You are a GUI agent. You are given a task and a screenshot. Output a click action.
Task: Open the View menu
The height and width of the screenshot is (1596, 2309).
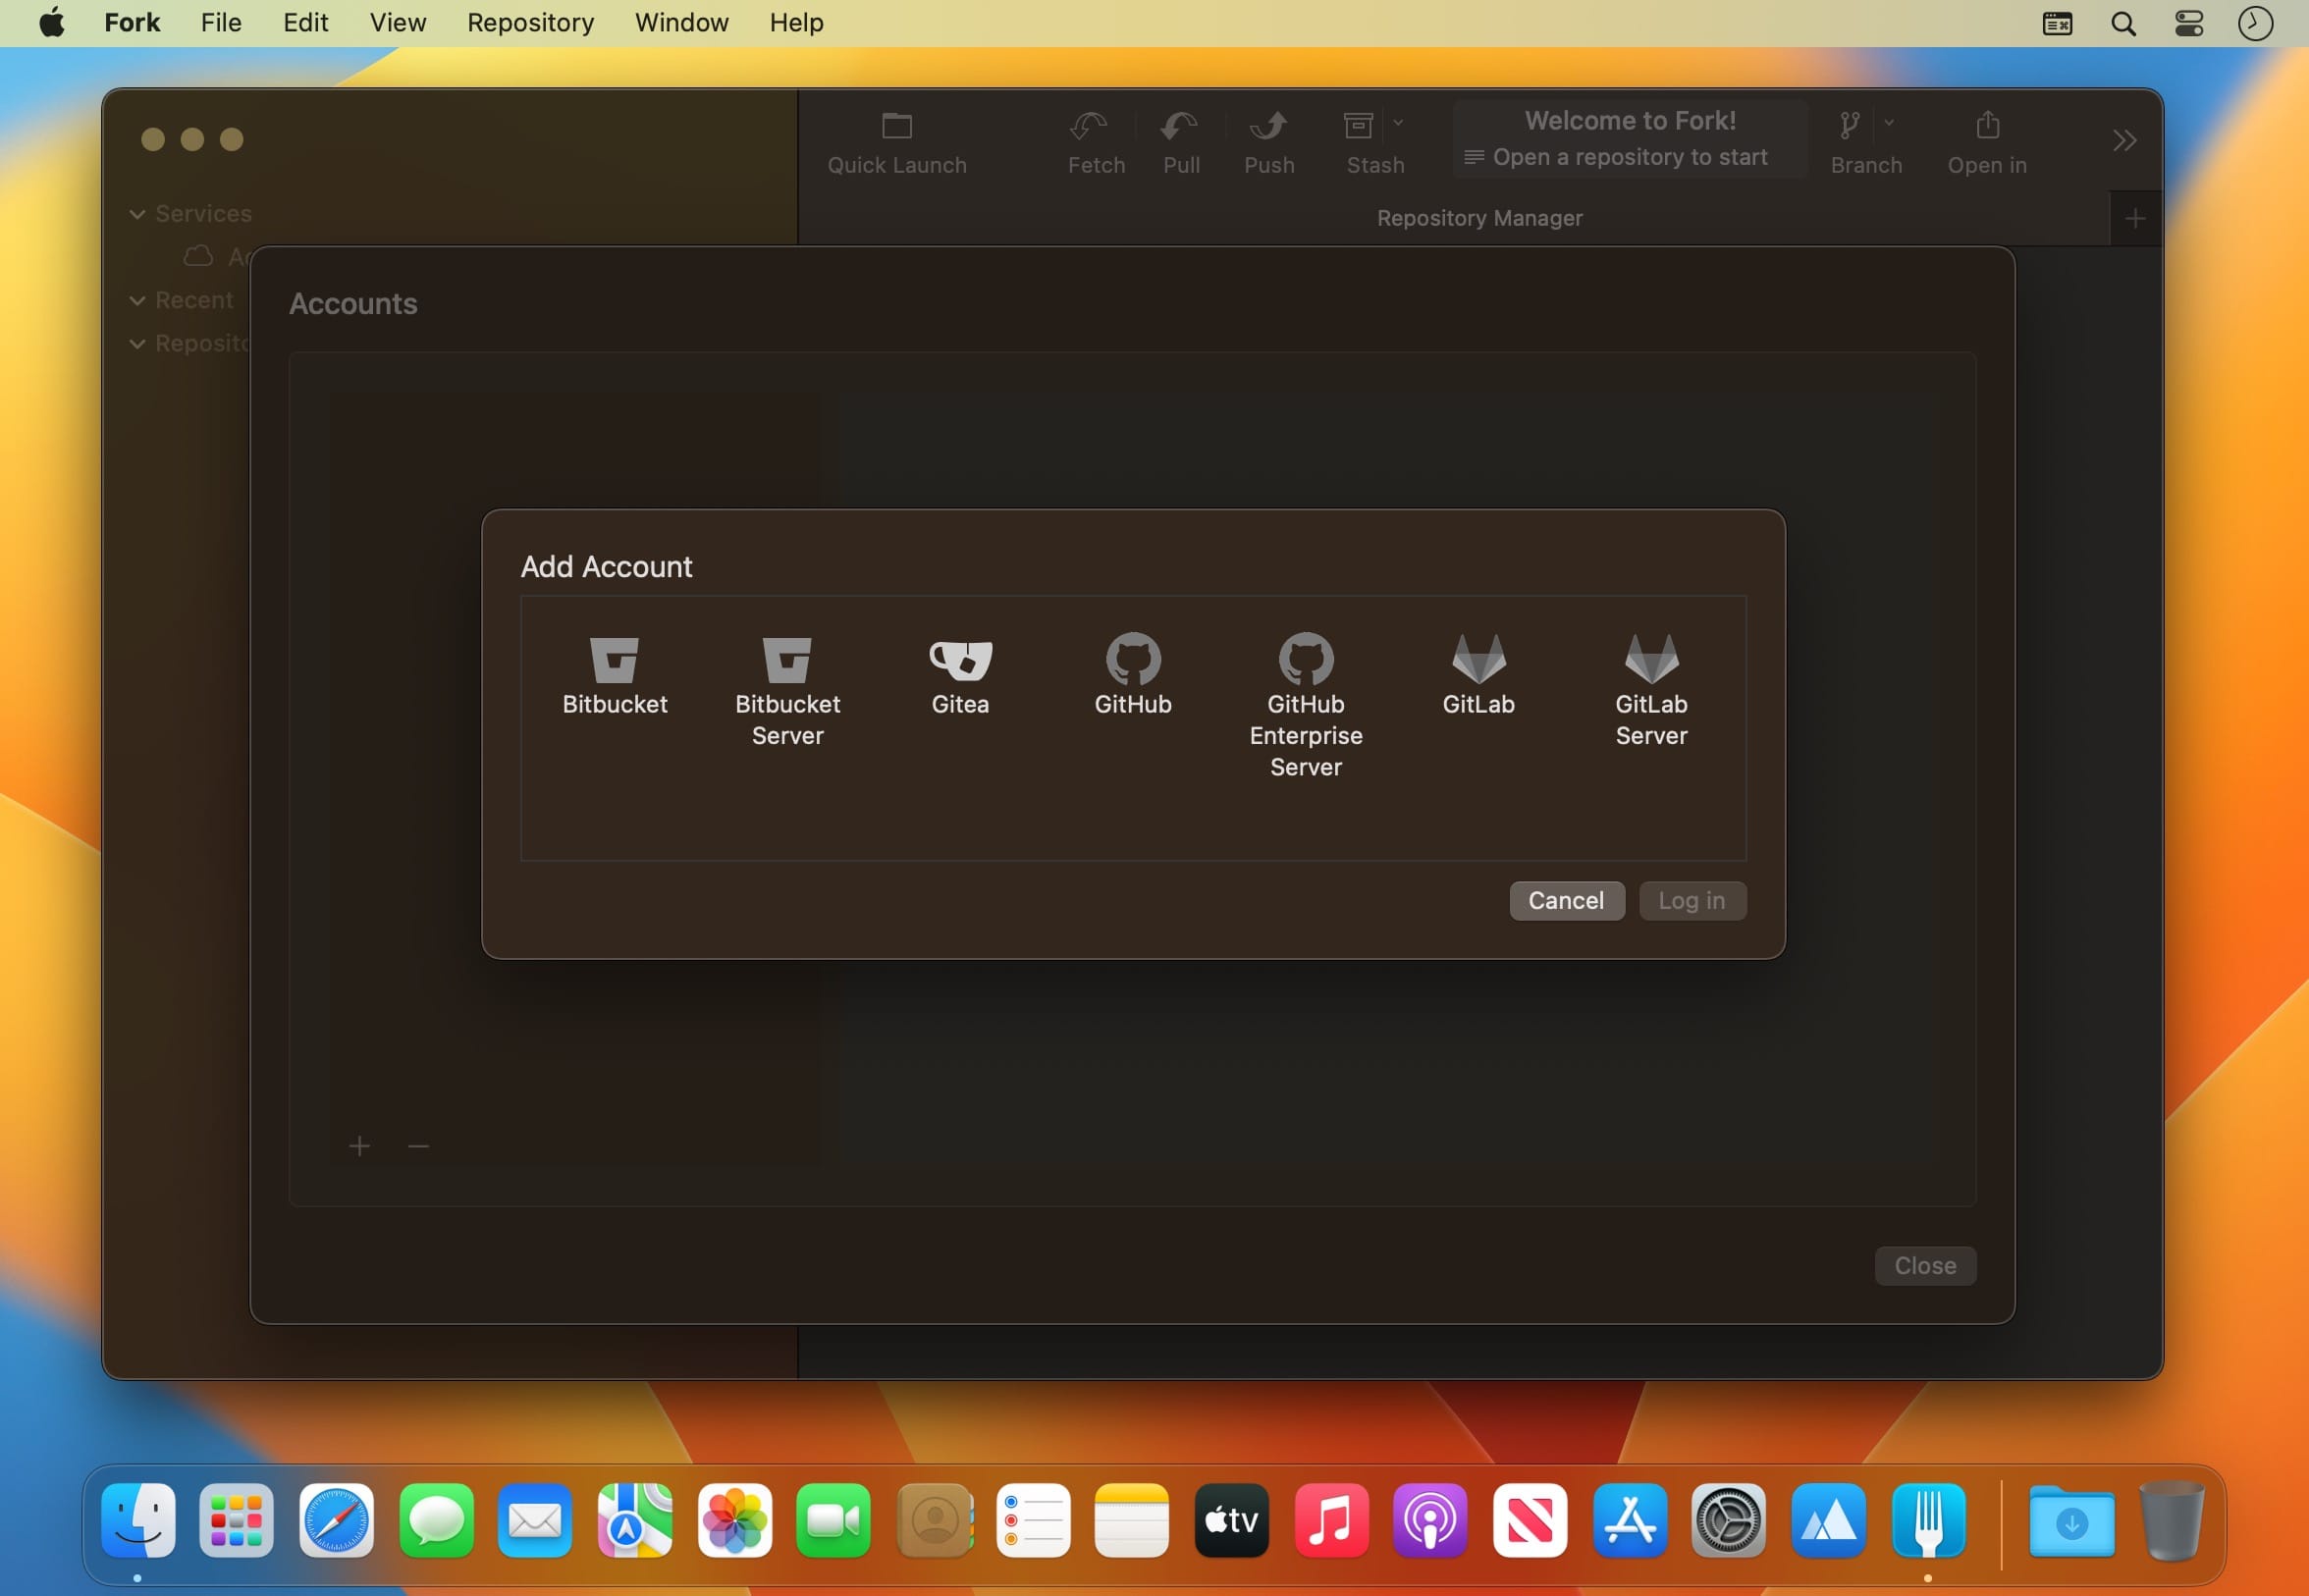point(397,22)
